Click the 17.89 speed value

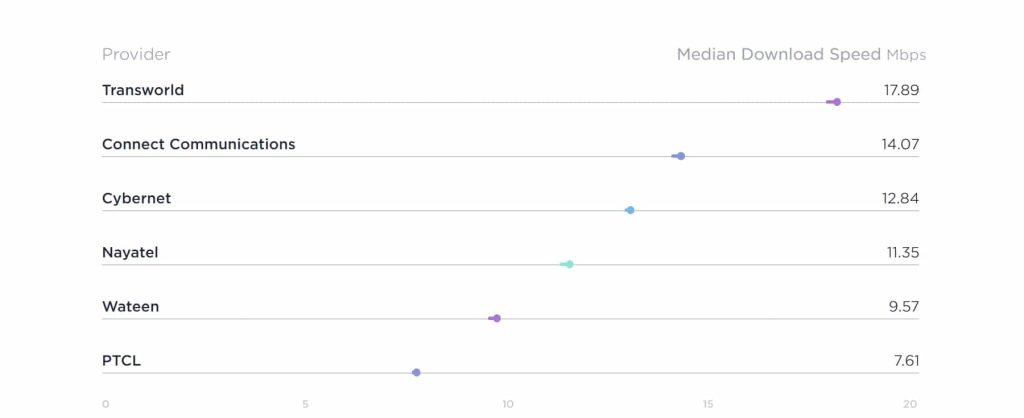pyautogui.click(x=900, y=90)
